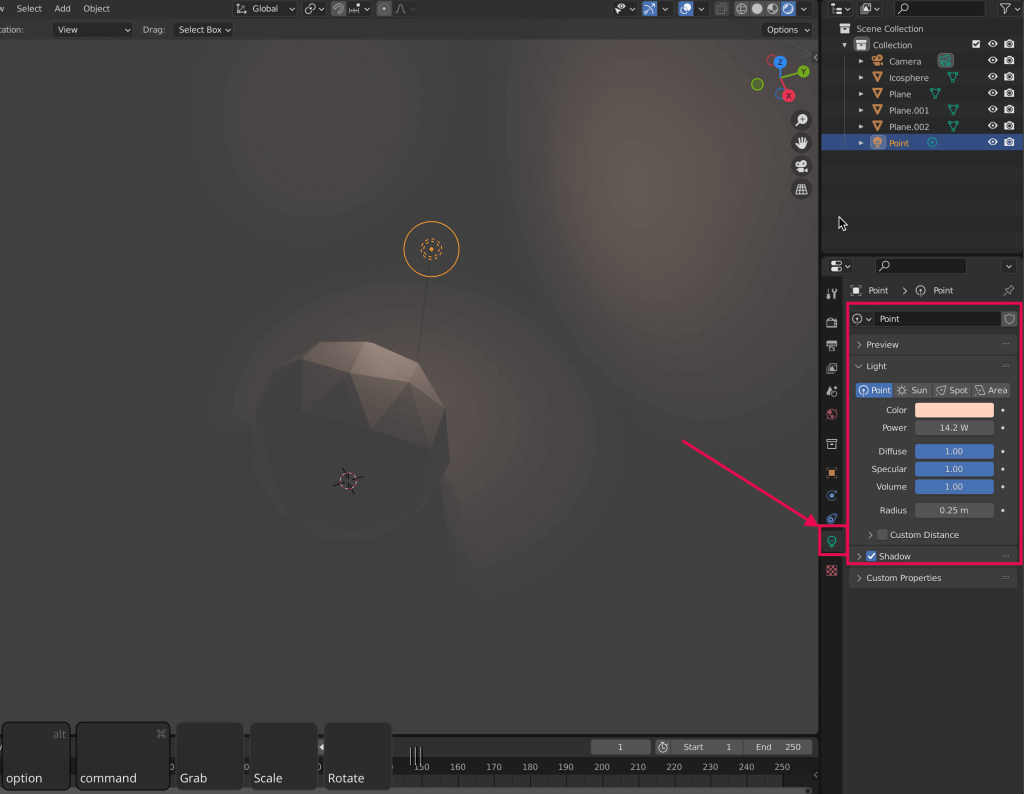The height and width of the screenshot is (794, 1024).
Task: Switch perspective/orthographic grid icon
Action: [x=801, y=189]
